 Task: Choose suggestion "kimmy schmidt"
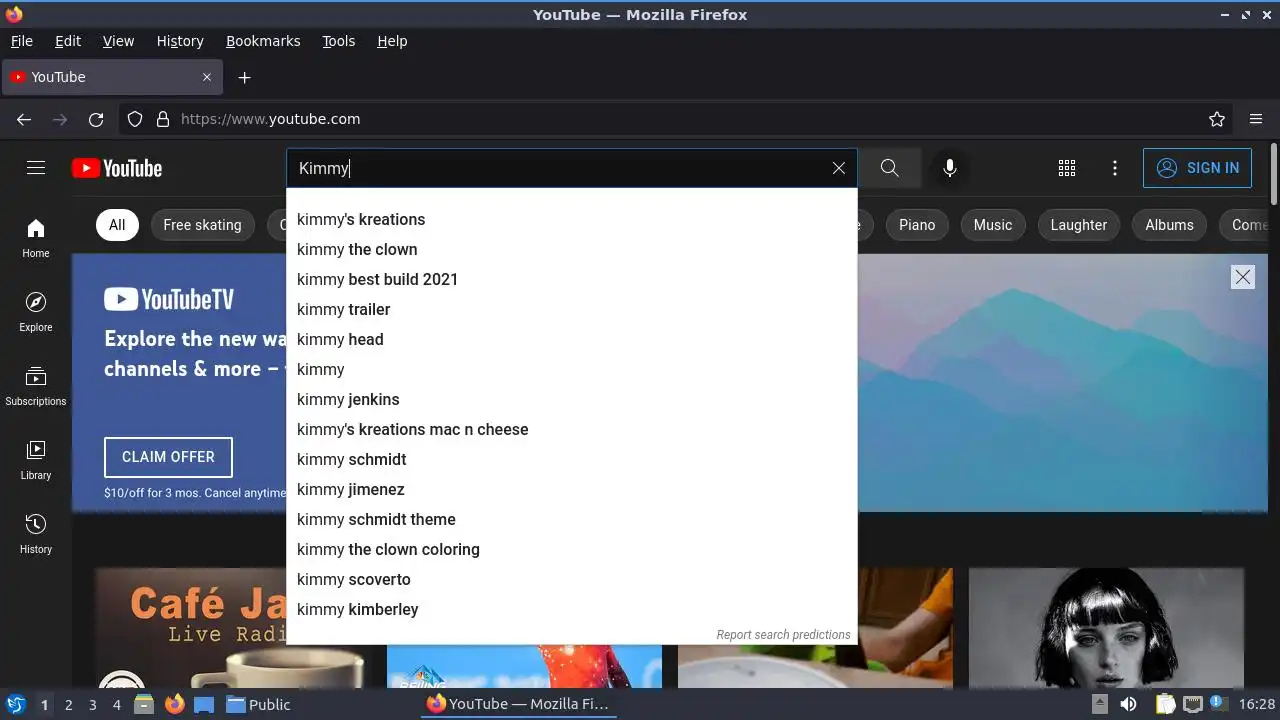point(572,459)
